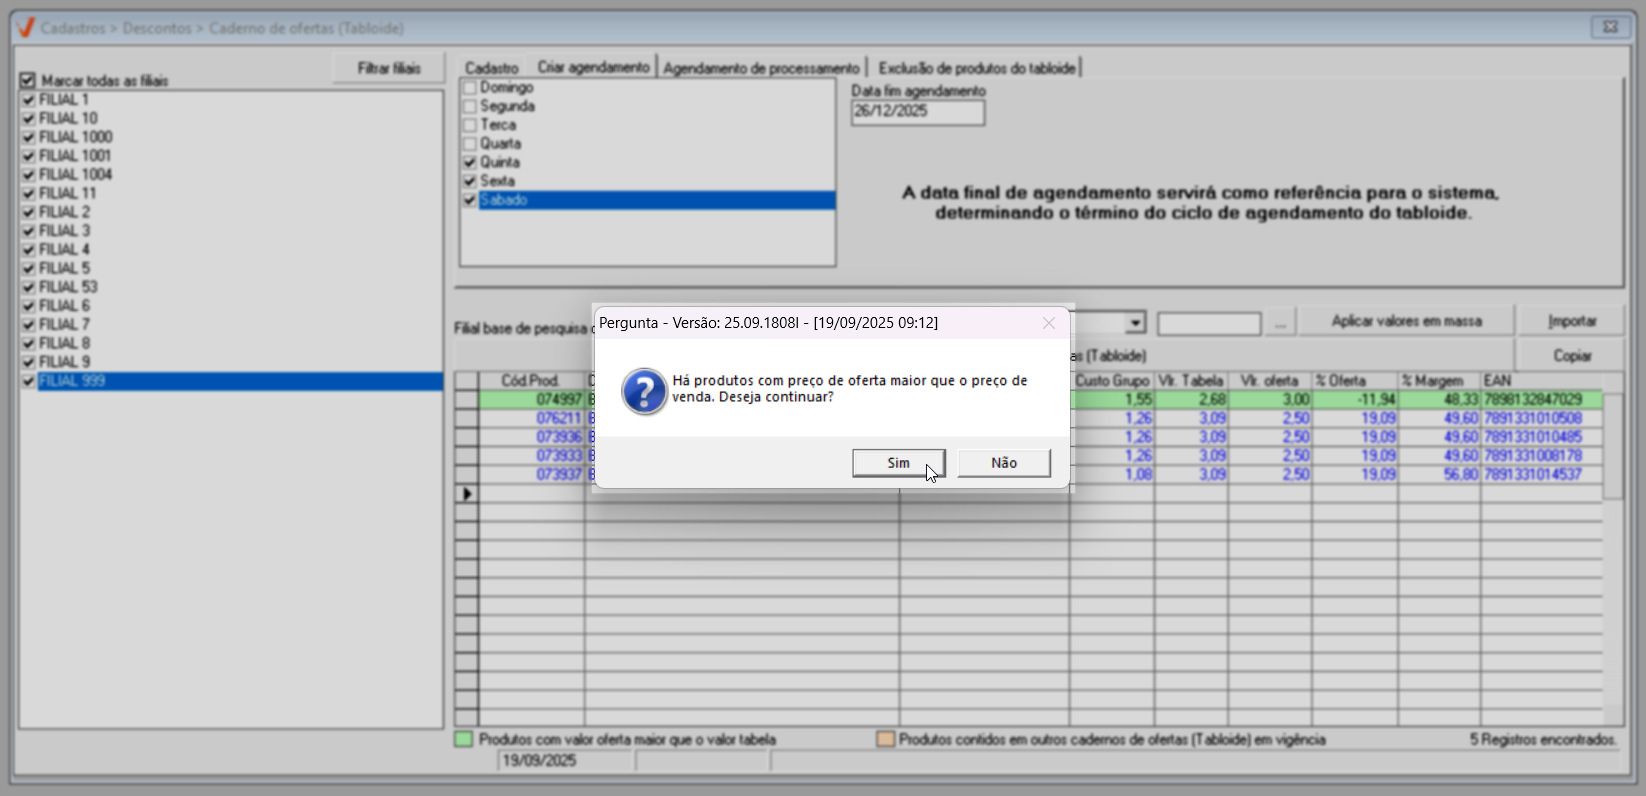The width and height of the screenshot is (1646, 796).
Task: Uncheck FILIAL 53
Action: point(28,287)
